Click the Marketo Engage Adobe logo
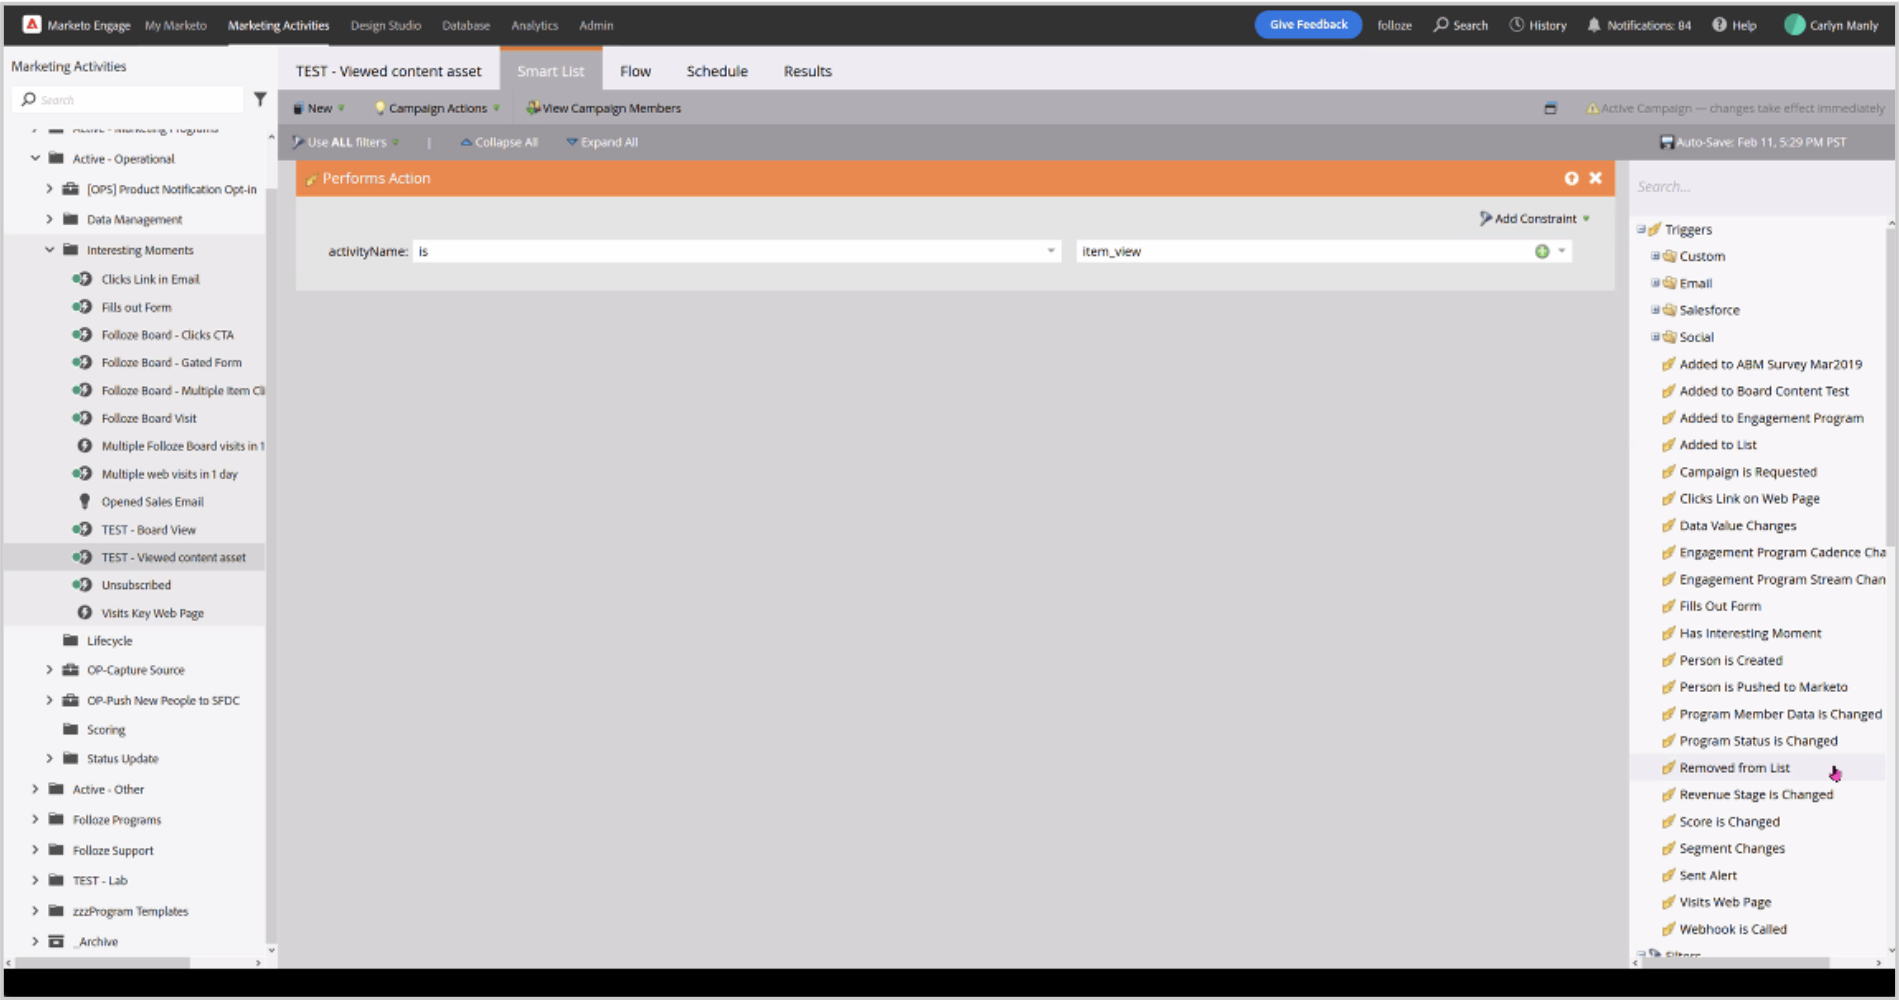 click(32, 25)
